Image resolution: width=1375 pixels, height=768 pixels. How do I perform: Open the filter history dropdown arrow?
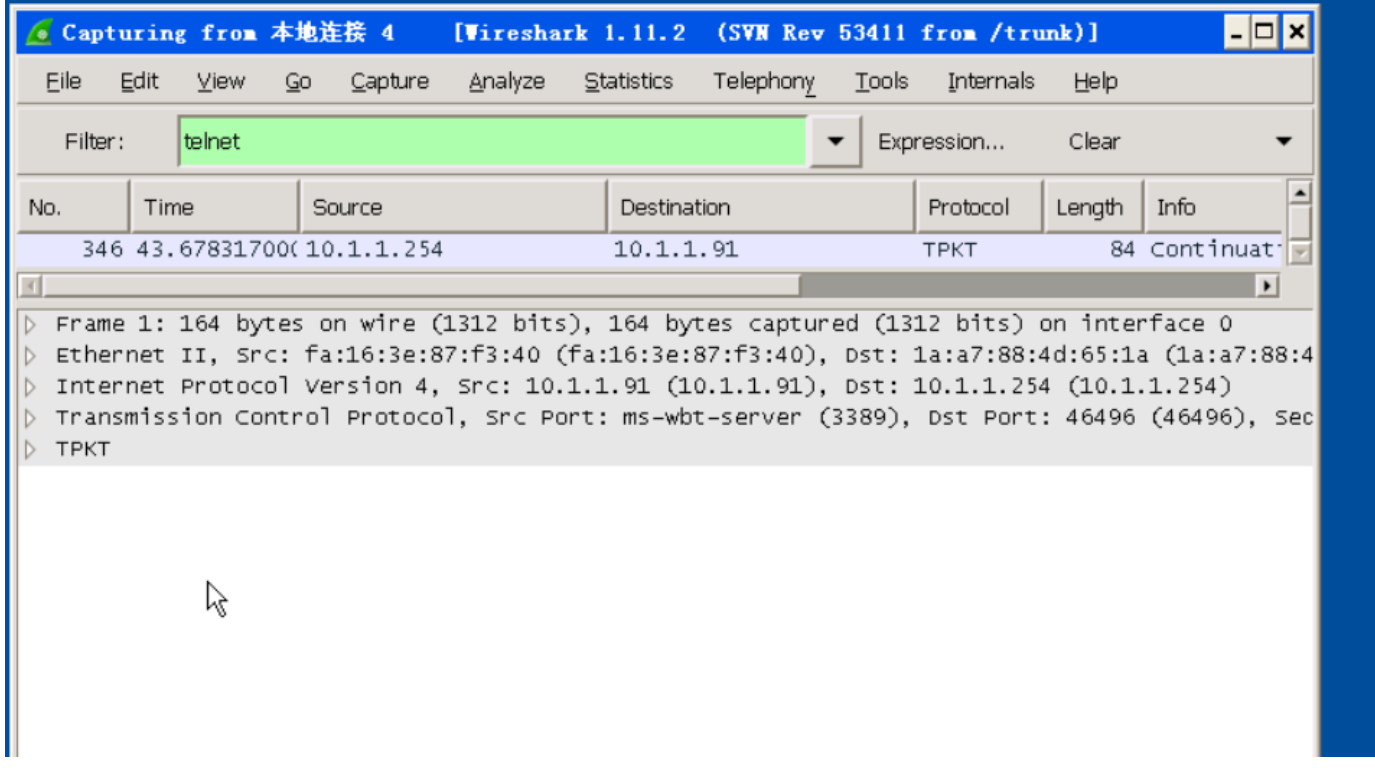click(x=835, y=142)
